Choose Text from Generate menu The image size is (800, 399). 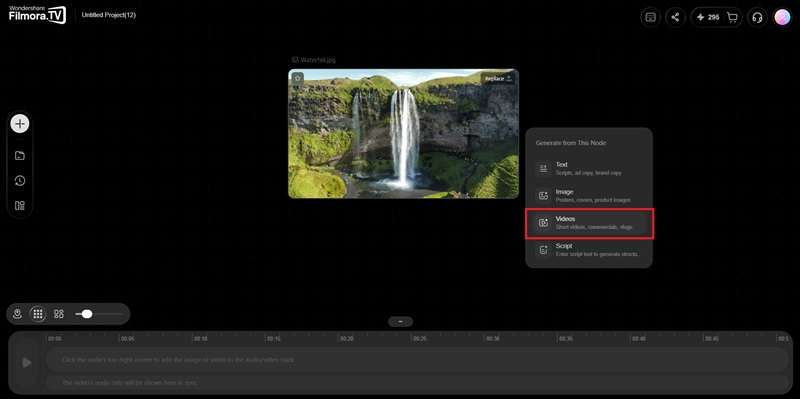[589, 168]
